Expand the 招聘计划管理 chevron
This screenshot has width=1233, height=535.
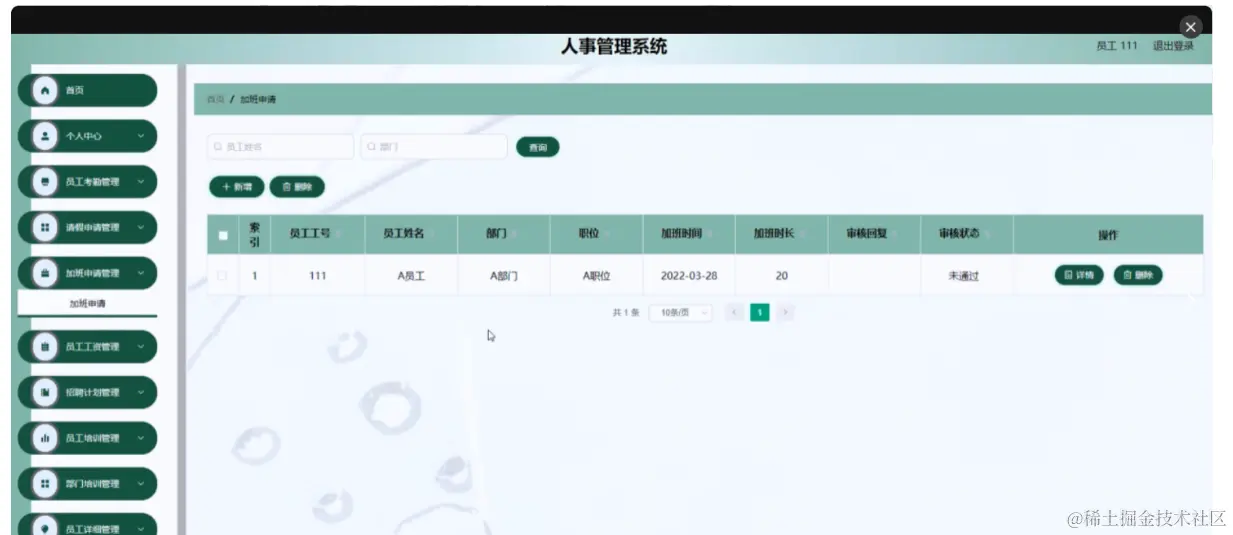click(140, 392)
